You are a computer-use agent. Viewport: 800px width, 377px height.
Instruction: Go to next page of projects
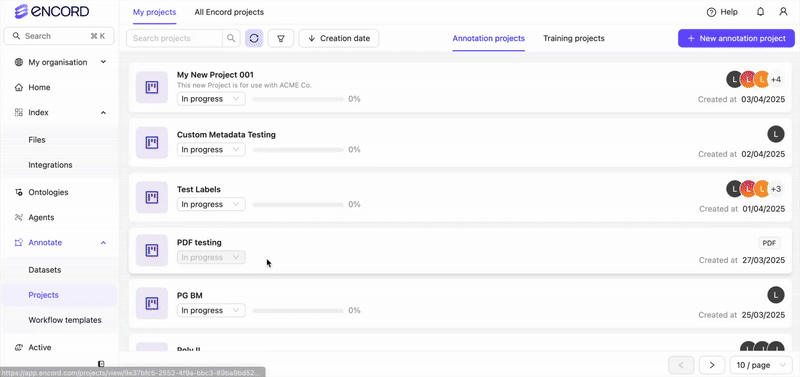[x=712, y=365]
